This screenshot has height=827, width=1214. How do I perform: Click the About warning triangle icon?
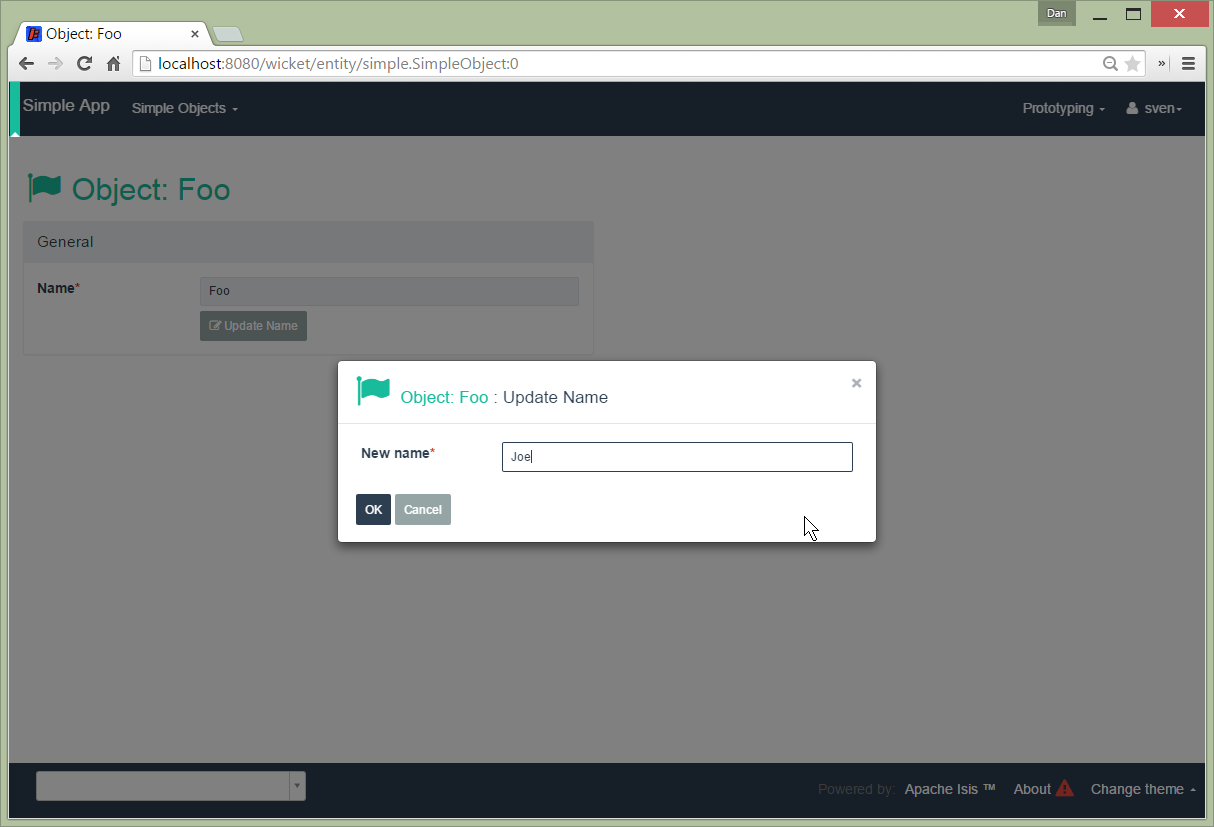(1064, 788)
